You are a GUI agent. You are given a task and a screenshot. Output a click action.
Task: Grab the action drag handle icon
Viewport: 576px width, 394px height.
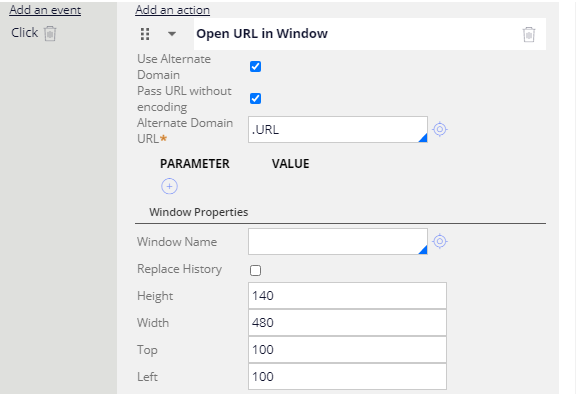click(x=145, y=34)
